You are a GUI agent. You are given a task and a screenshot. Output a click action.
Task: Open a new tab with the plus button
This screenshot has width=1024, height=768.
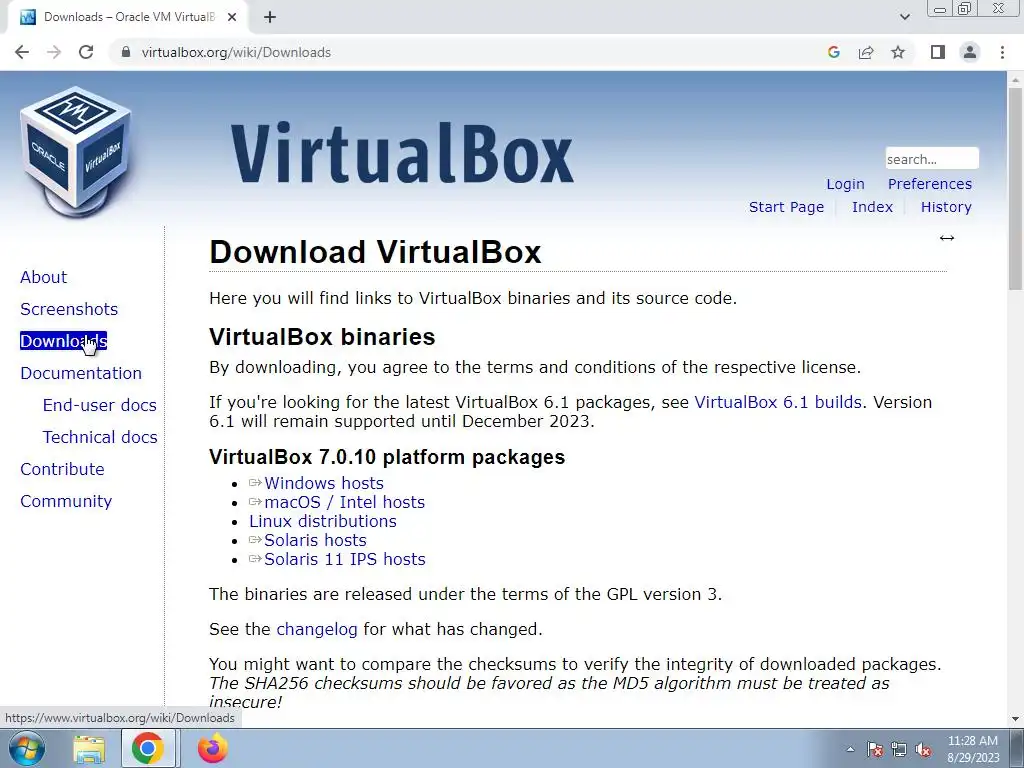(270, 17)
